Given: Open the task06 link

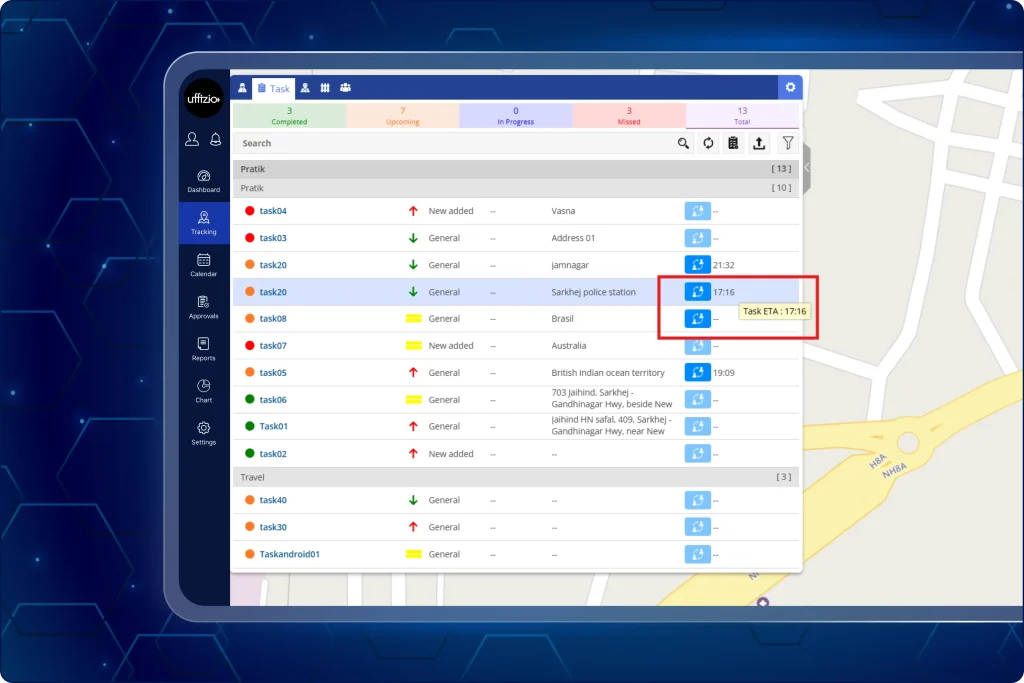Looking at the screenshot, I should pyautogui.click(x=273, y=400).
